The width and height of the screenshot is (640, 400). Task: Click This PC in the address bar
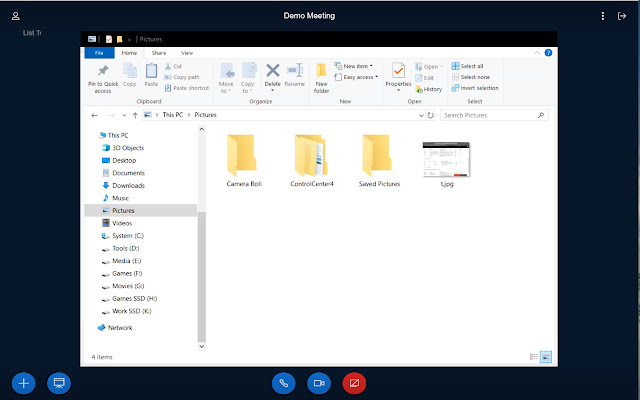pyautogui.click(x=173, y=115)
